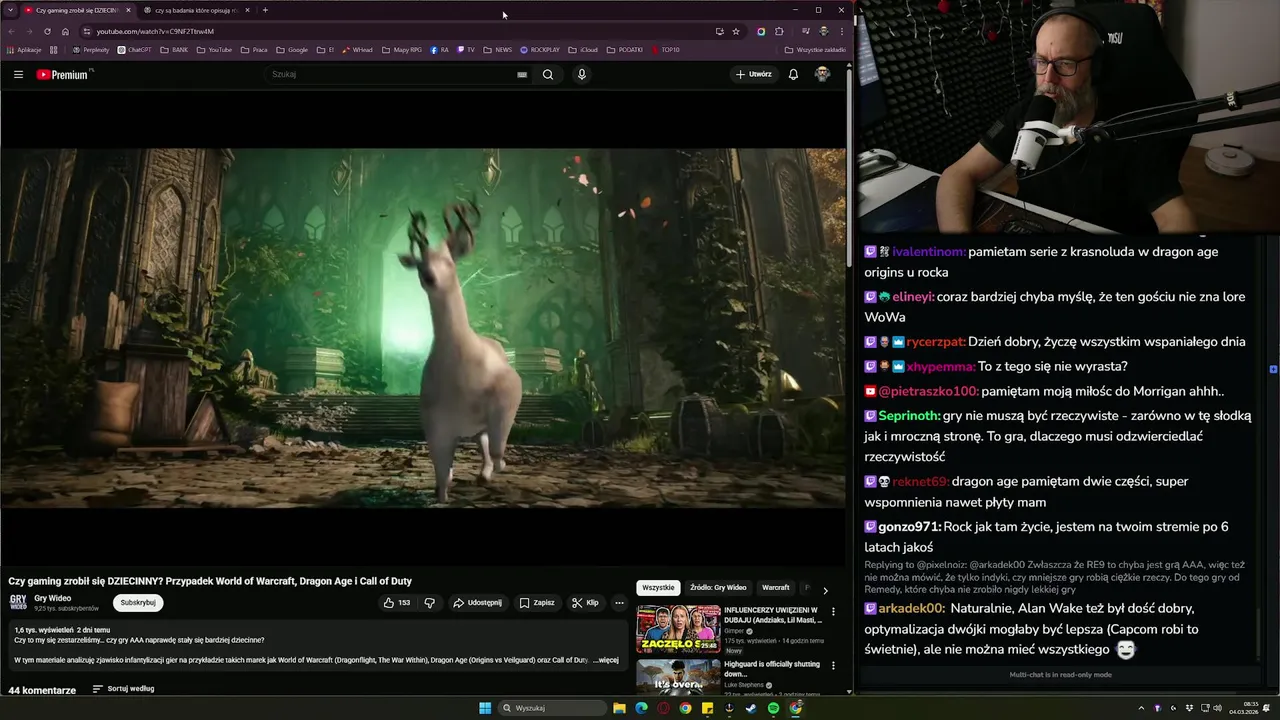Screen dimensions: 1280x720
Task: Open the INFLUENCERZY UWIĘZIENI W DUBAJU video thumbnail
Action: coord(678,629)
